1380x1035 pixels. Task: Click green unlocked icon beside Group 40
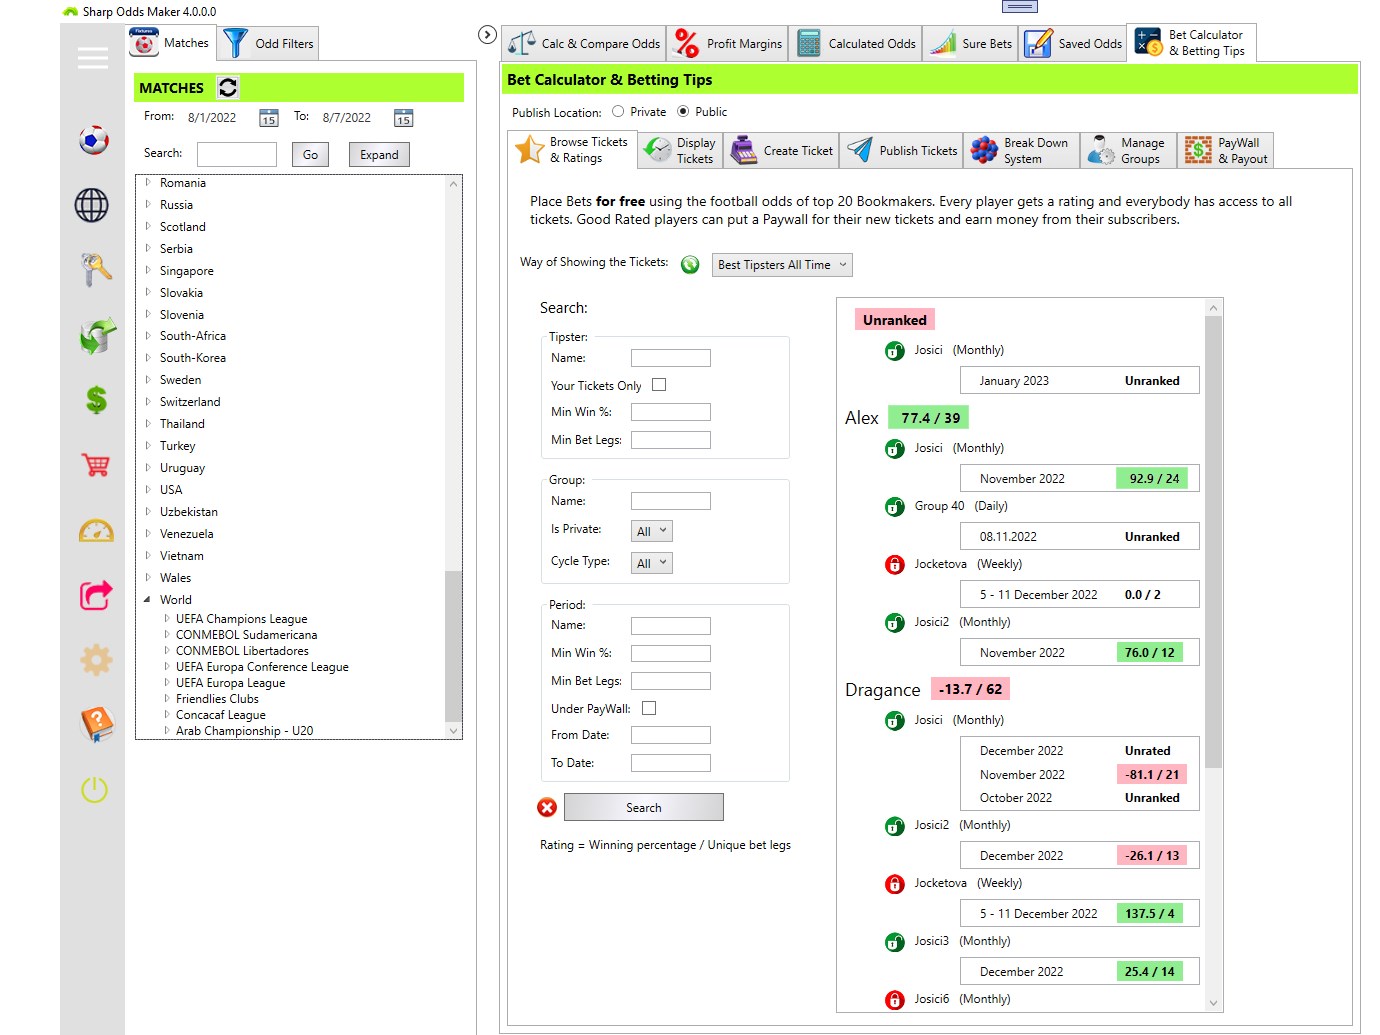pyautogui.click(x=895, y=507)
